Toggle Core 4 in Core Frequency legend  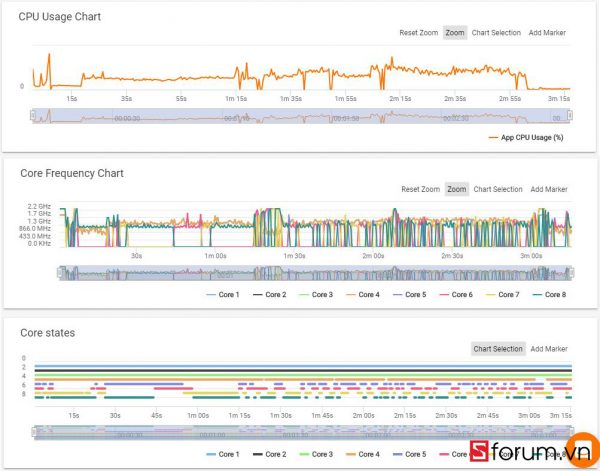click(363, 295)
